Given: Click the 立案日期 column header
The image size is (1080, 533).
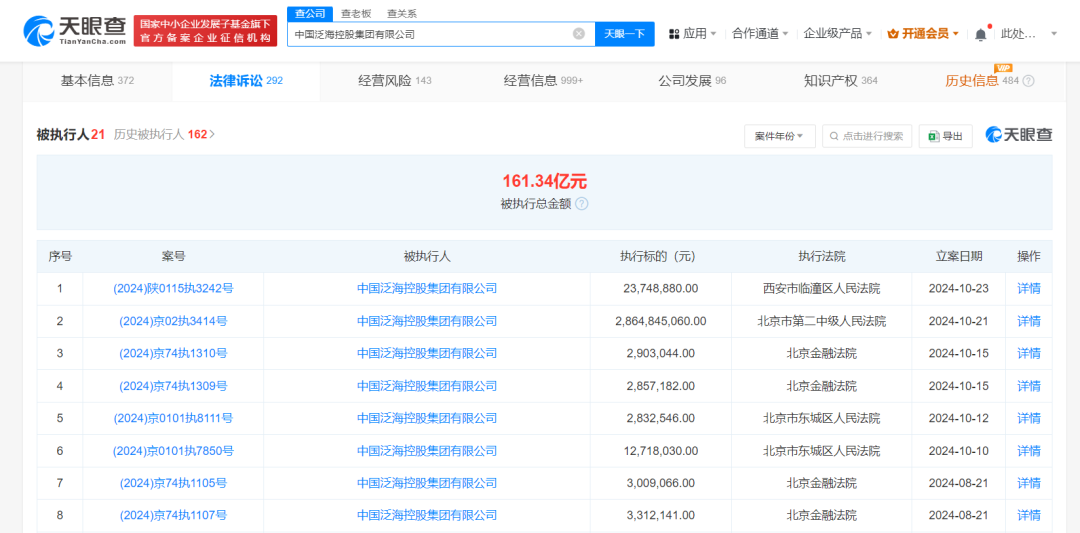Looking at the screenshot, I should (x=959, y=256).
